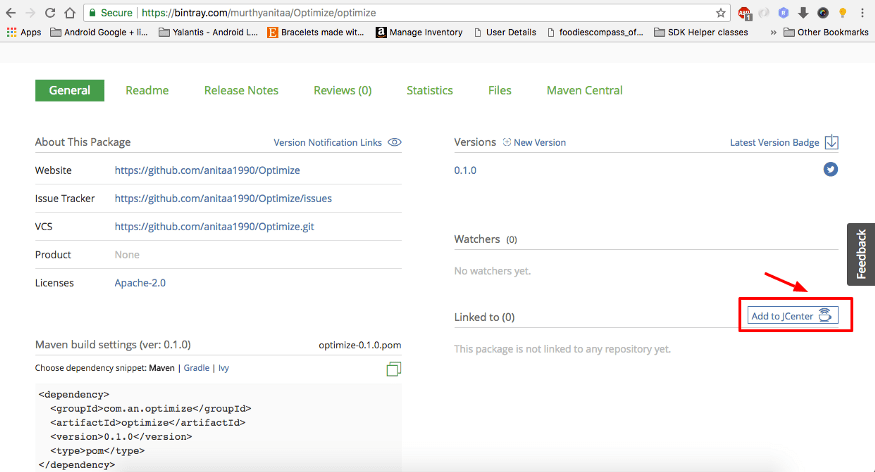The image size is (875, 472).
Task: Reload the page with refresh icon
Action: pyautogui.click(x=50, y=12)
